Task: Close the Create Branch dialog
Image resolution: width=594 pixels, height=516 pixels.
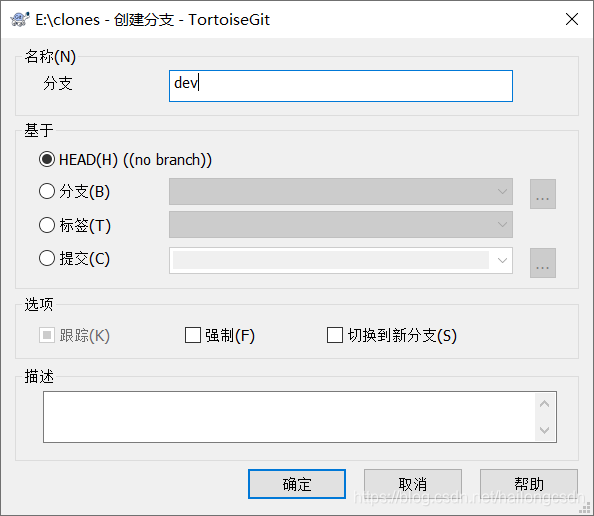Action: 572,19
